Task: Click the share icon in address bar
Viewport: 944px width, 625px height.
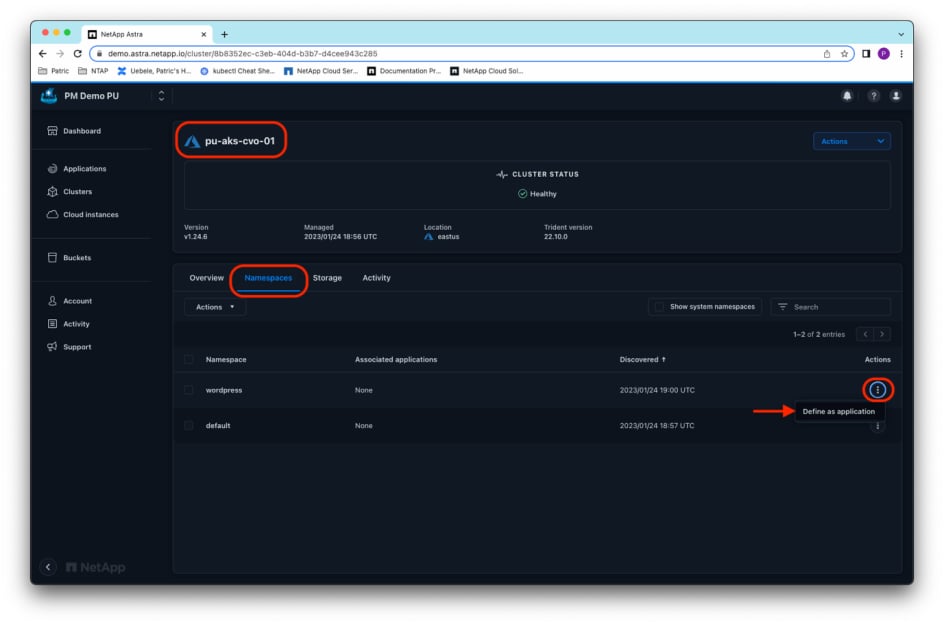Action: 827,54
